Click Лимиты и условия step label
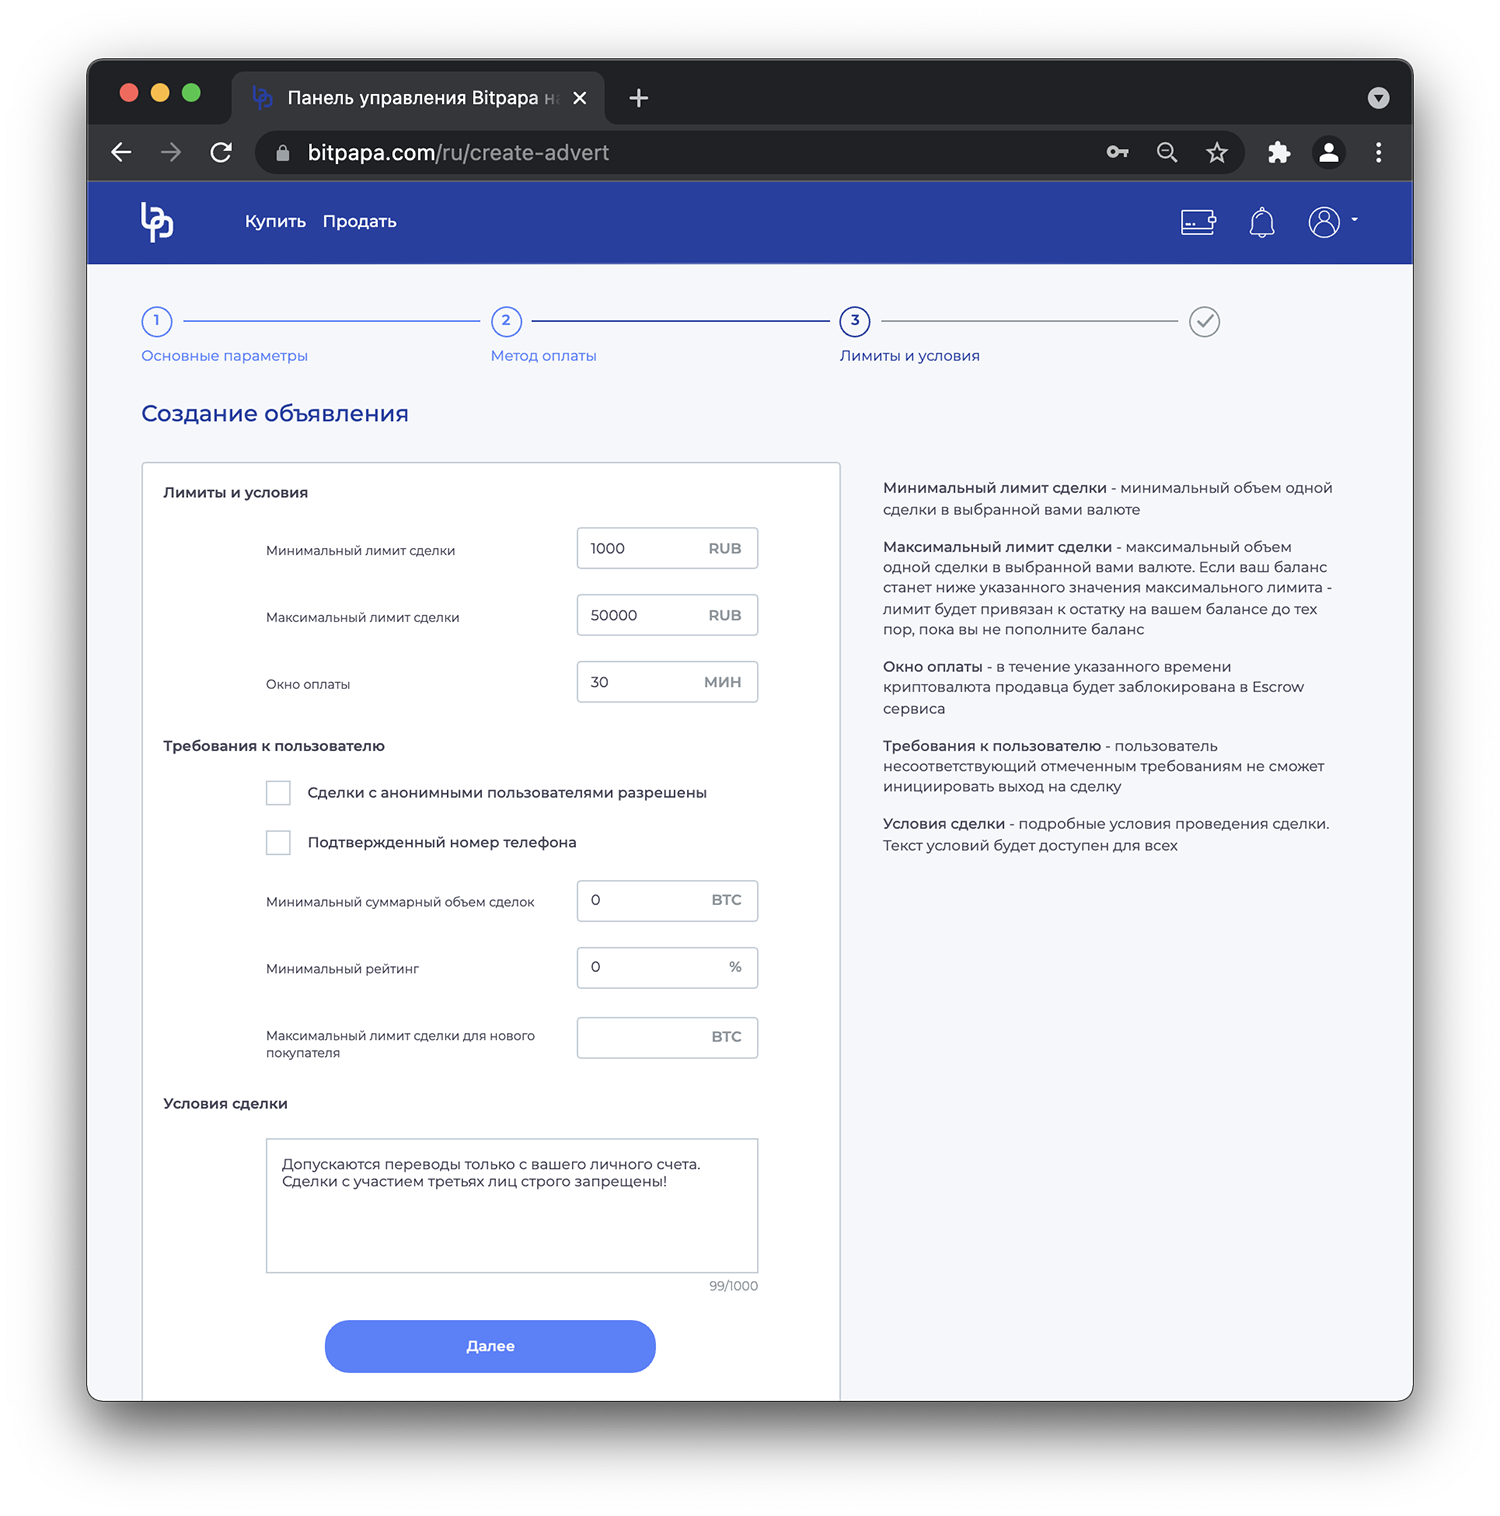 tap(909, 356)
